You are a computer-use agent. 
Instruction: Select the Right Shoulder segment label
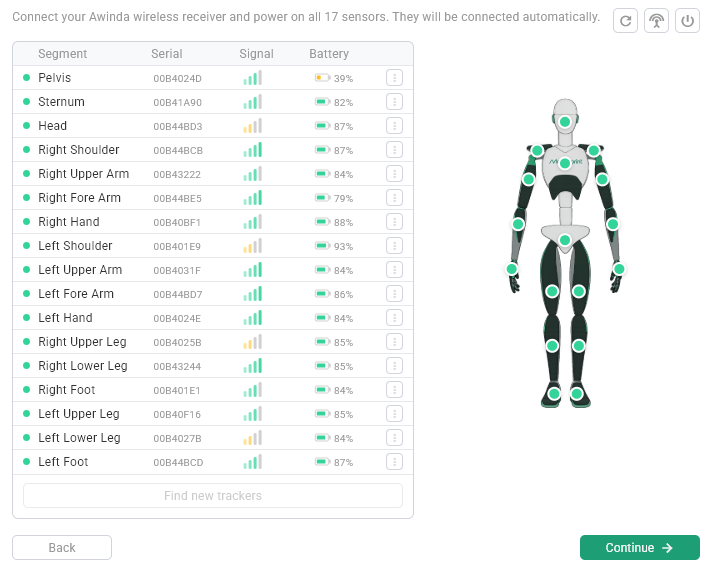pos(79,150)
